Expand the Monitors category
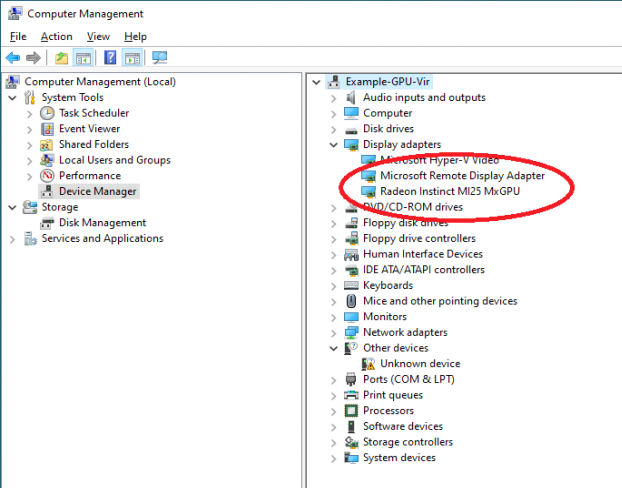Screen dimensions: 622x488 334,317
